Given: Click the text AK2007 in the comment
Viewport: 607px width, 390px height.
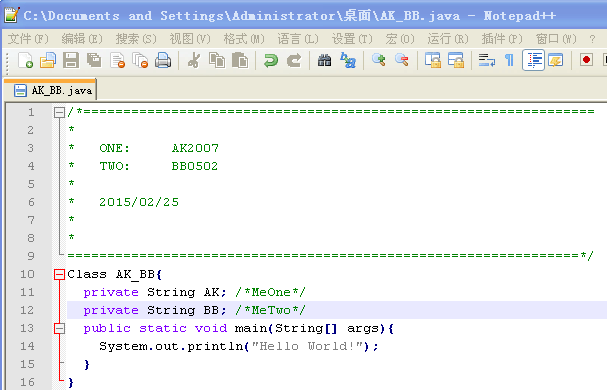Looking at the screenshot, I should coord(195,148).
